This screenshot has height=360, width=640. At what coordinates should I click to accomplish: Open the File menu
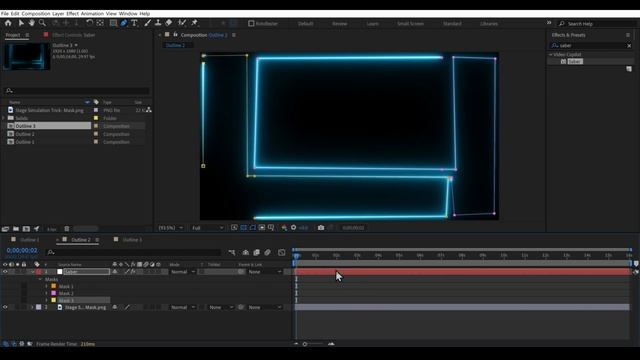[4, 13]
